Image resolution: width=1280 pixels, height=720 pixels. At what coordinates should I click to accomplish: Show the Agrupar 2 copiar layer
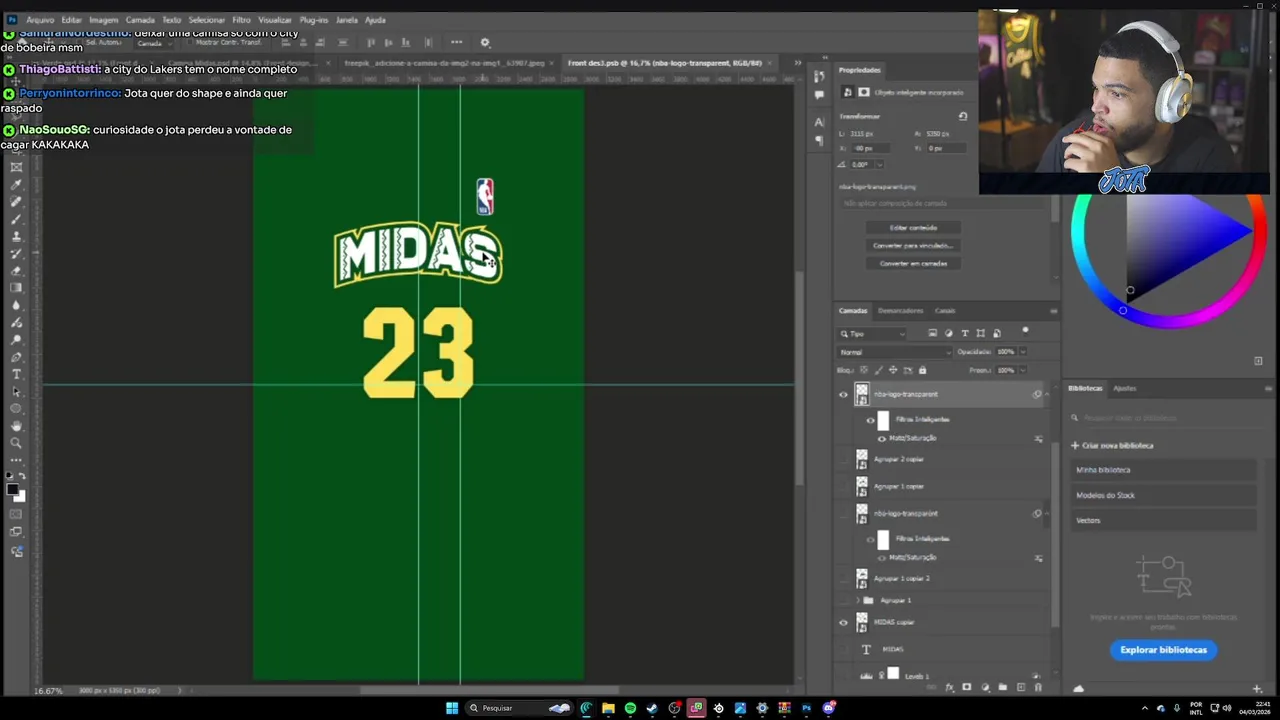pos(843,459)
